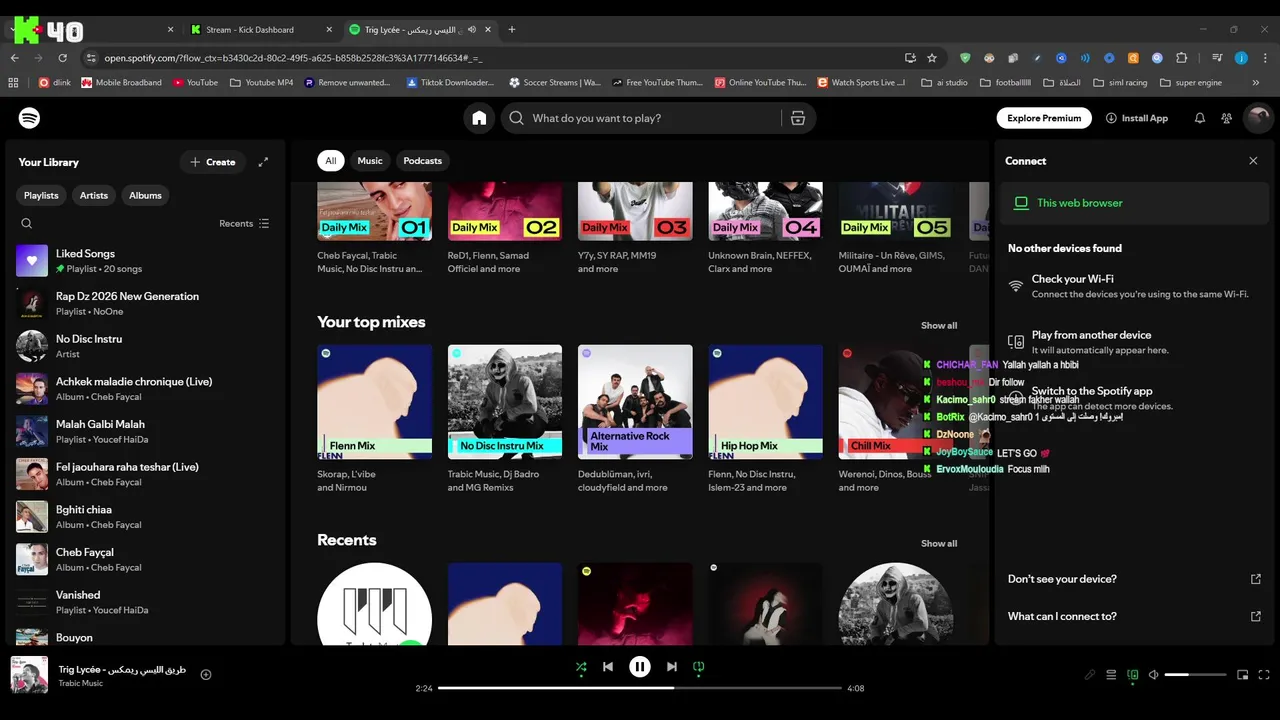
Task: Open Alternative Rock Mix thumbnail
Action: [x=635, y=402]
